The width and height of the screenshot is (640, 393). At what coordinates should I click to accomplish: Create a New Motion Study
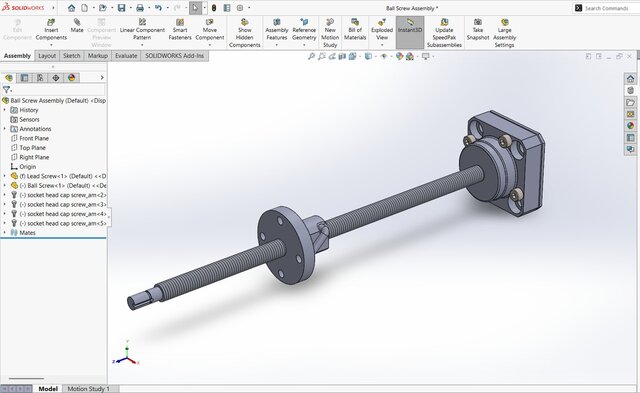click(x=330, y=33)
